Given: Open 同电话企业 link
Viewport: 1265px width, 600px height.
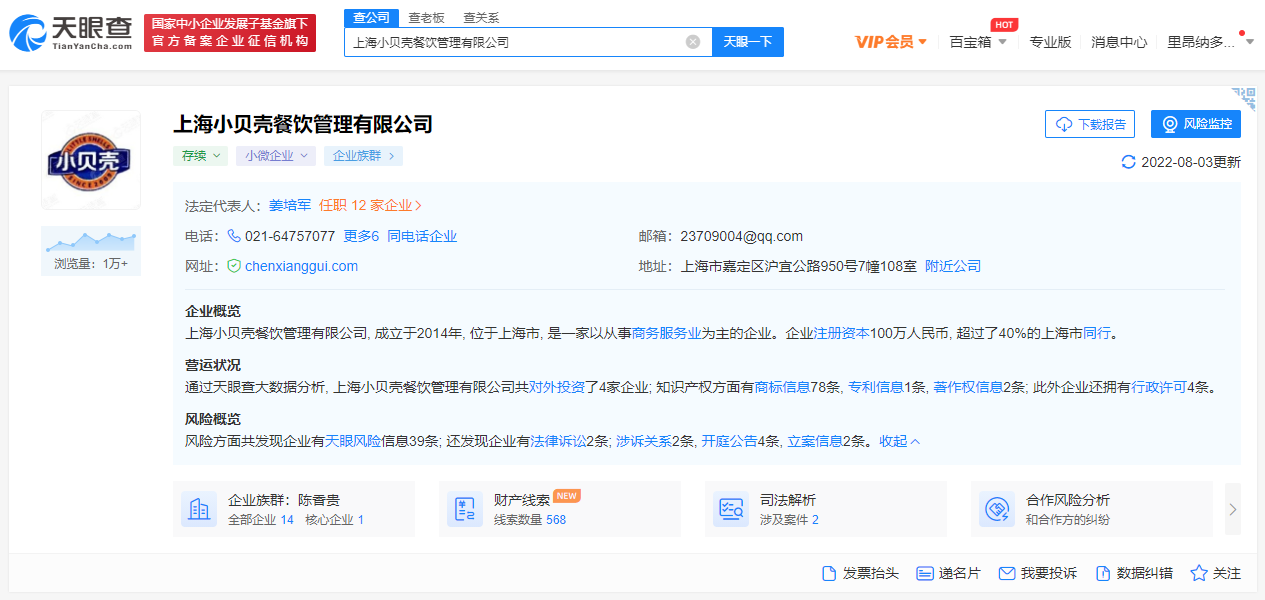Looking at the screenshot, I should (x=422, y=236).
